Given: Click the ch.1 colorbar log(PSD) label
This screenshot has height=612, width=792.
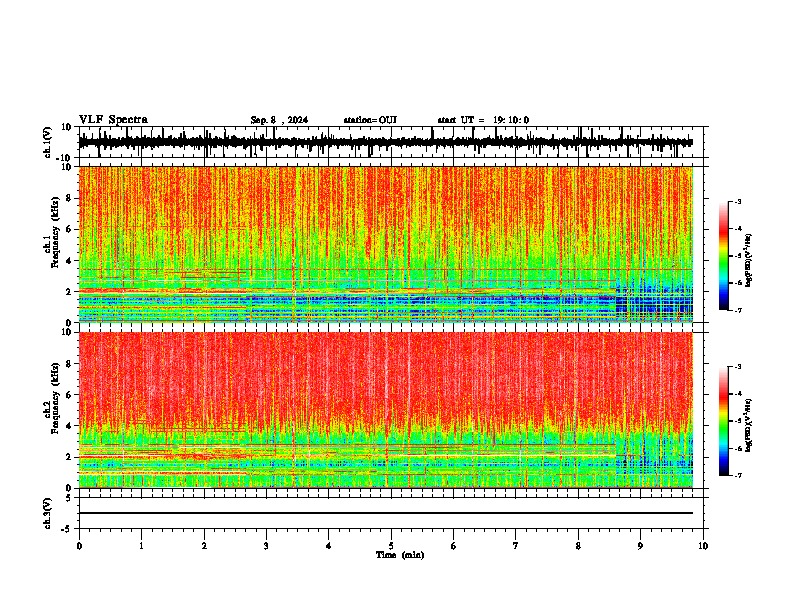Looking at the screenshot, I should [748, 261].
